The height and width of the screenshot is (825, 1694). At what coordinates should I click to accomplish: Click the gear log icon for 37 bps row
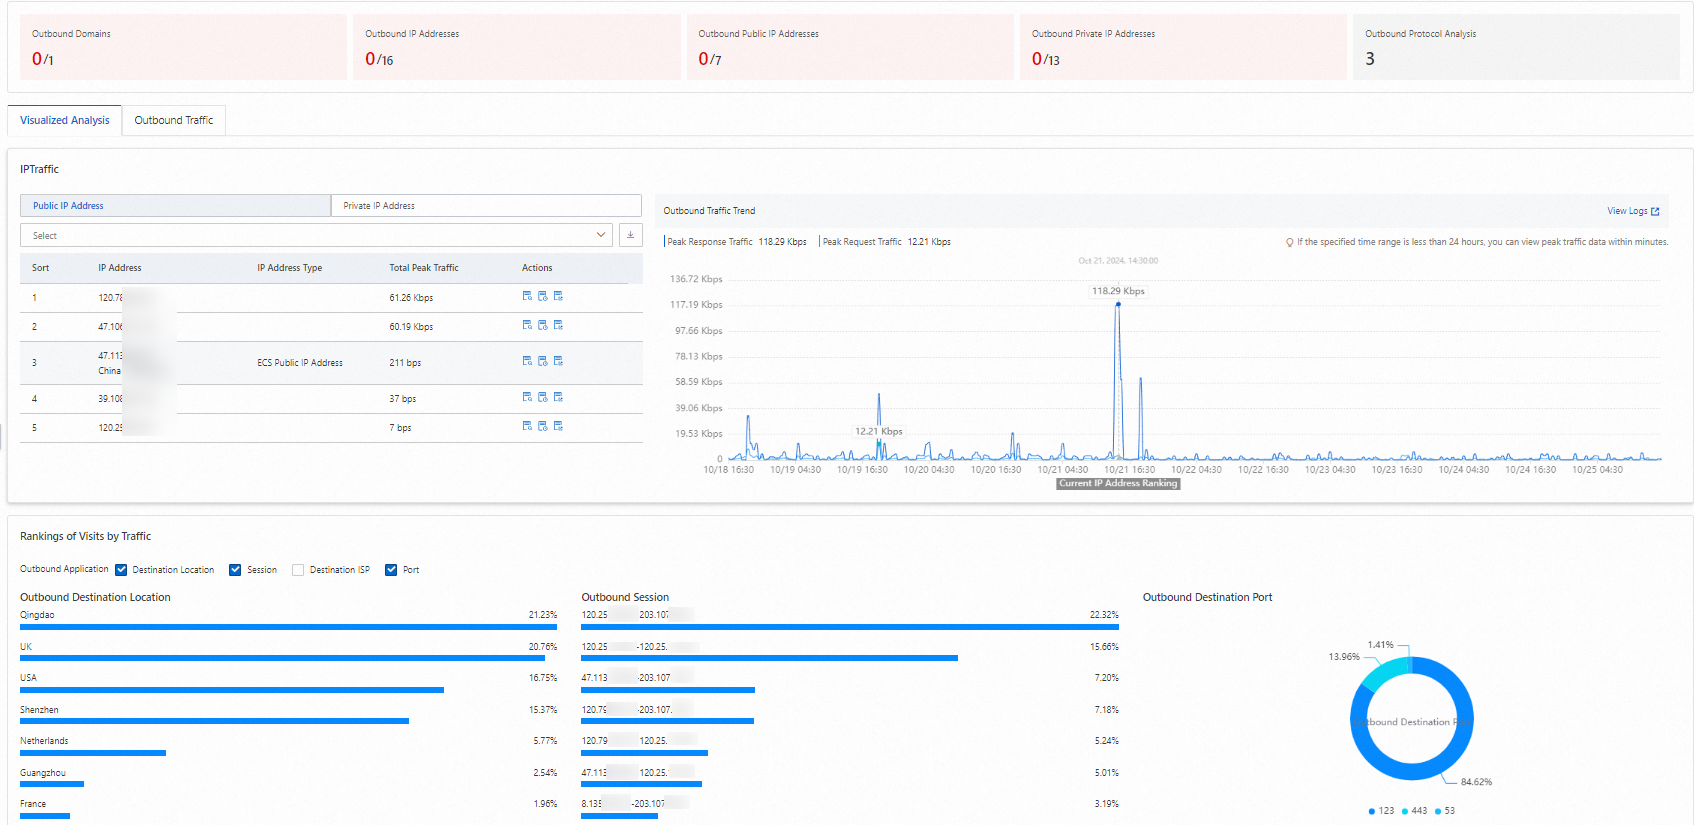pyautogui.click(x=558, y=397)
